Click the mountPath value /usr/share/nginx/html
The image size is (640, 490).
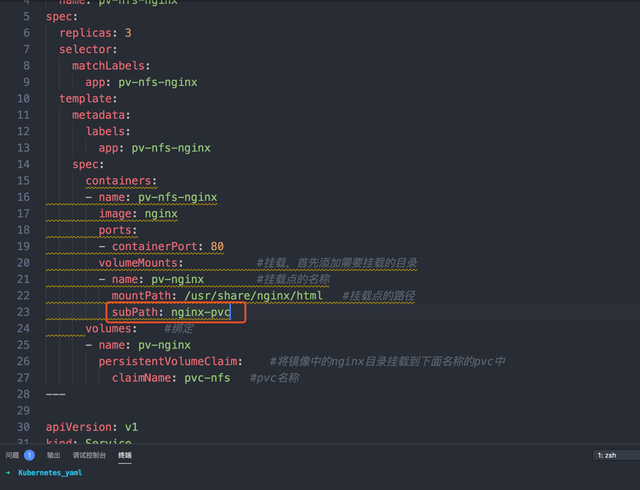253,296
